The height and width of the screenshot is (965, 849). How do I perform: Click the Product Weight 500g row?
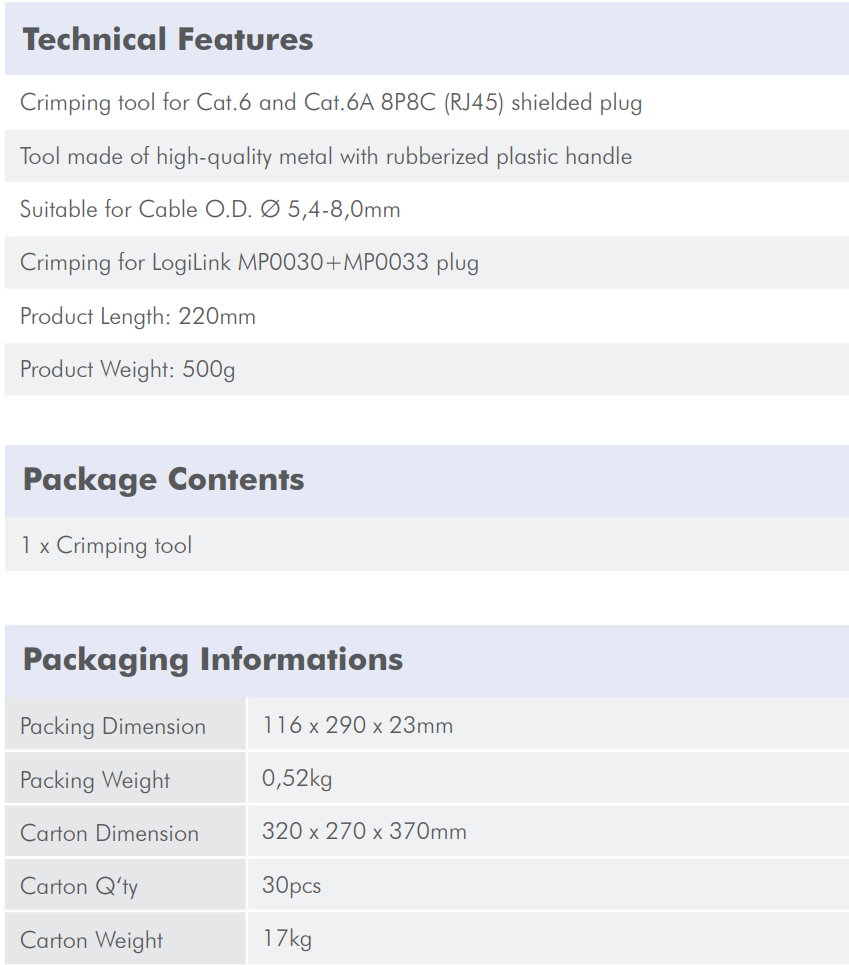pos(426,369)
